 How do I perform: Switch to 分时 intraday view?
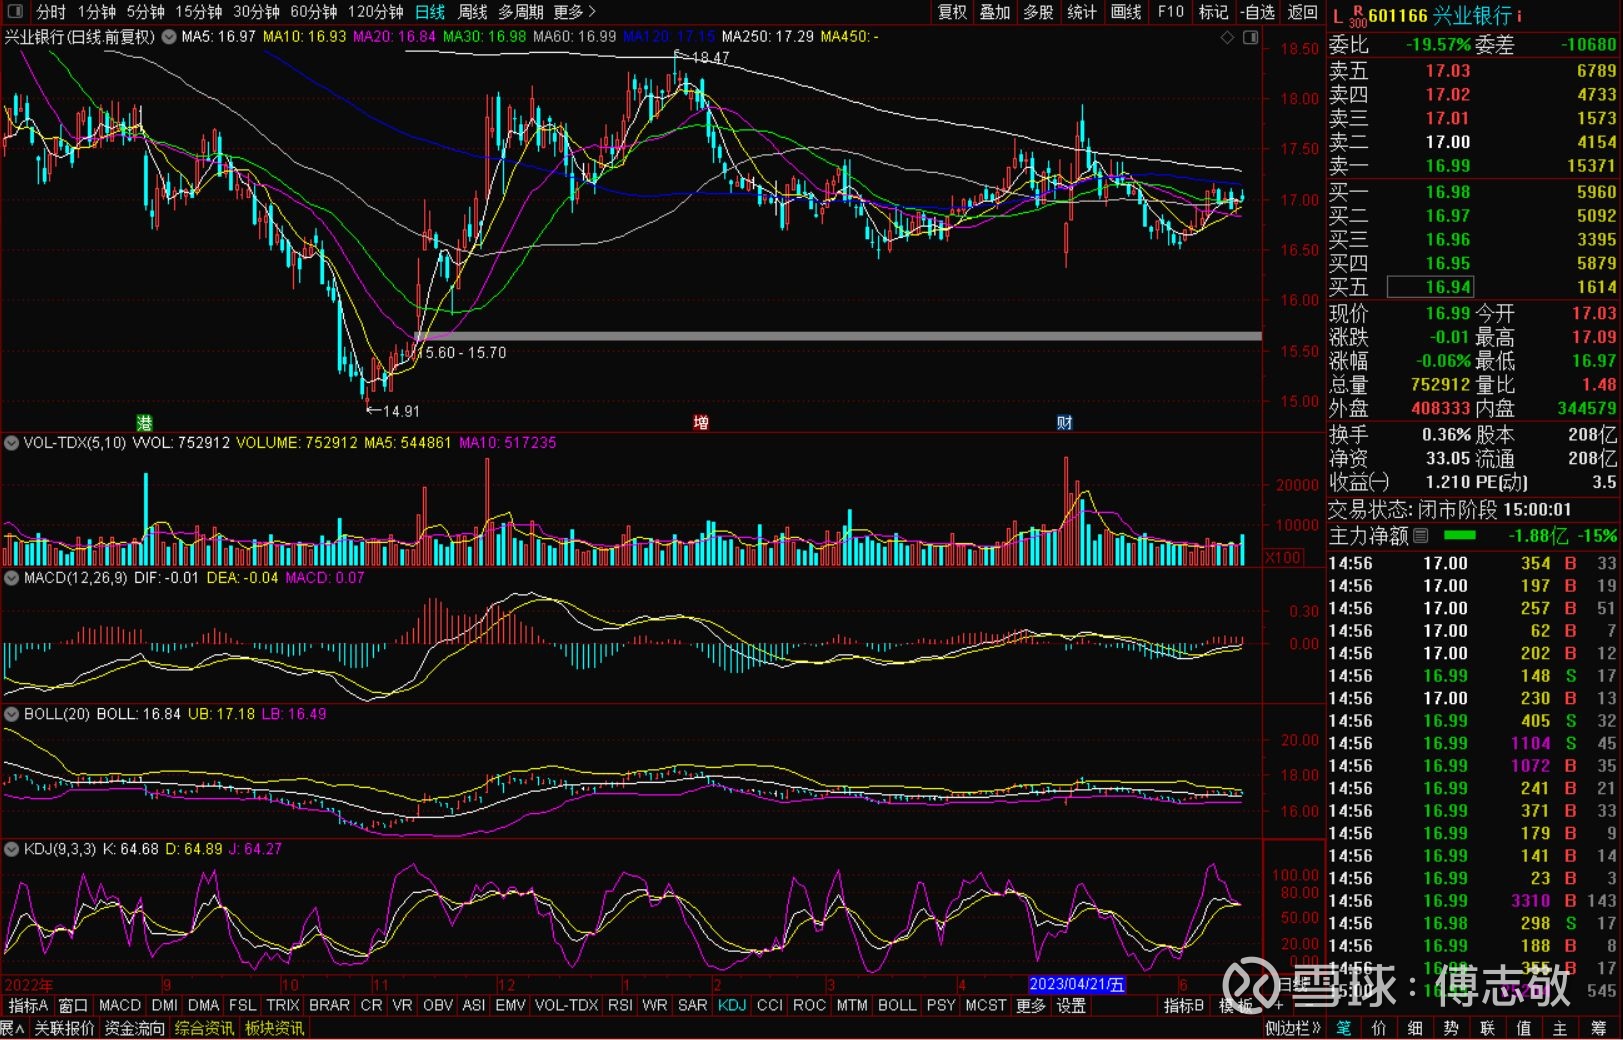click(x=50, y=12)
